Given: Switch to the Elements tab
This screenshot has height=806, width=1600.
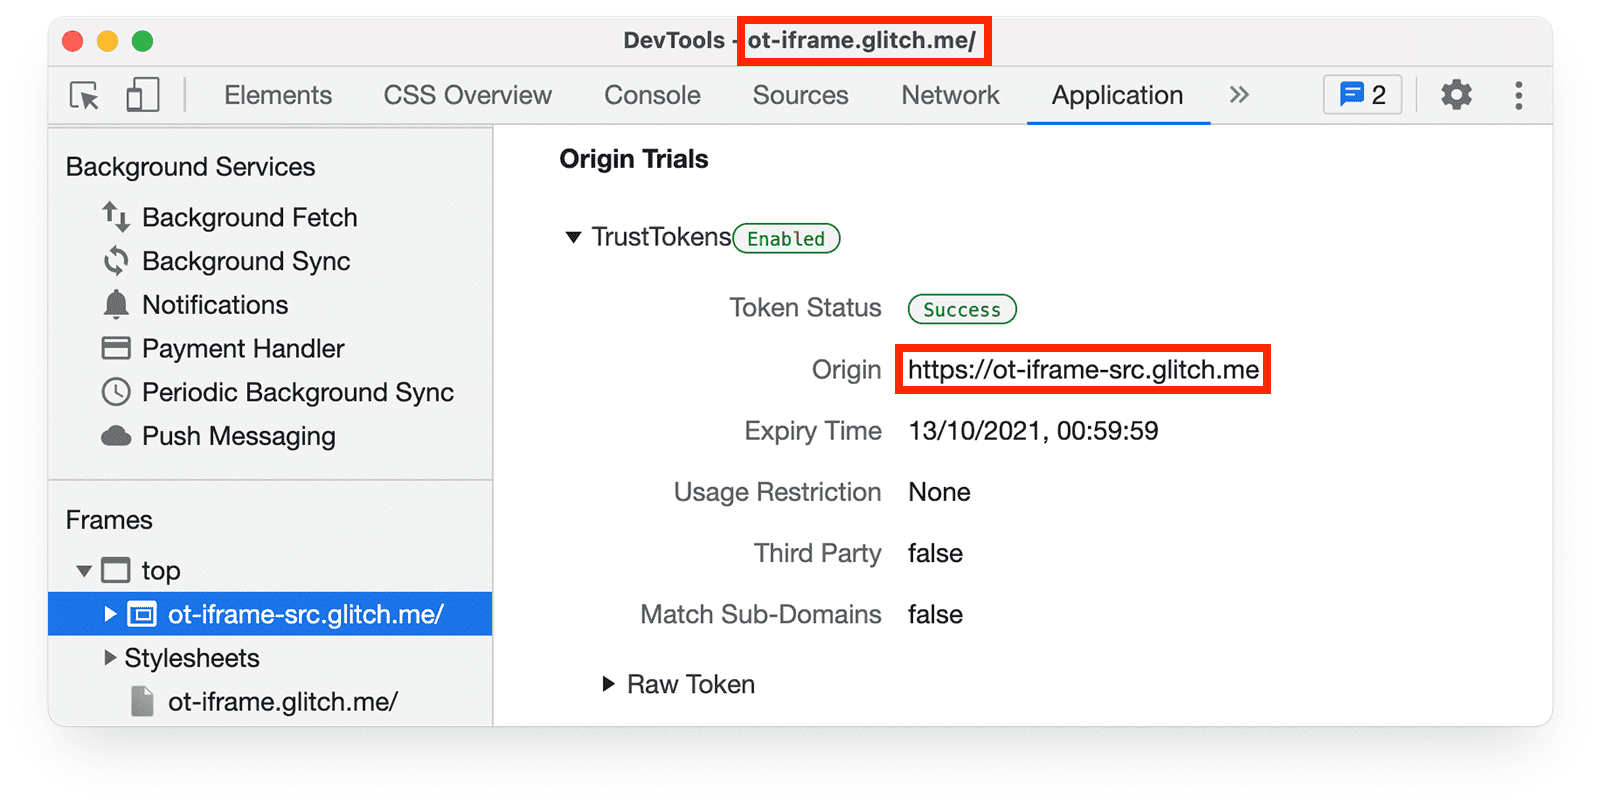Looking at the screenshot, I should (278, 95).
